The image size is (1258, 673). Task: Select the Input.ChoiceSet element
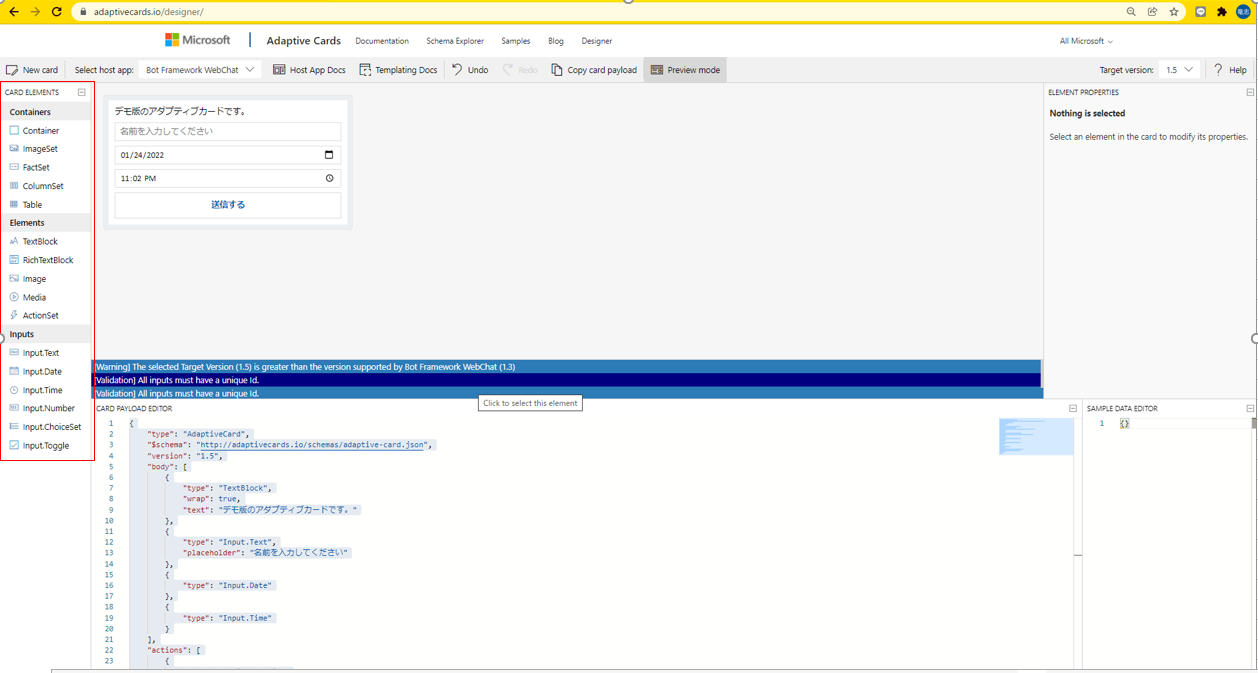pos(46,427)
